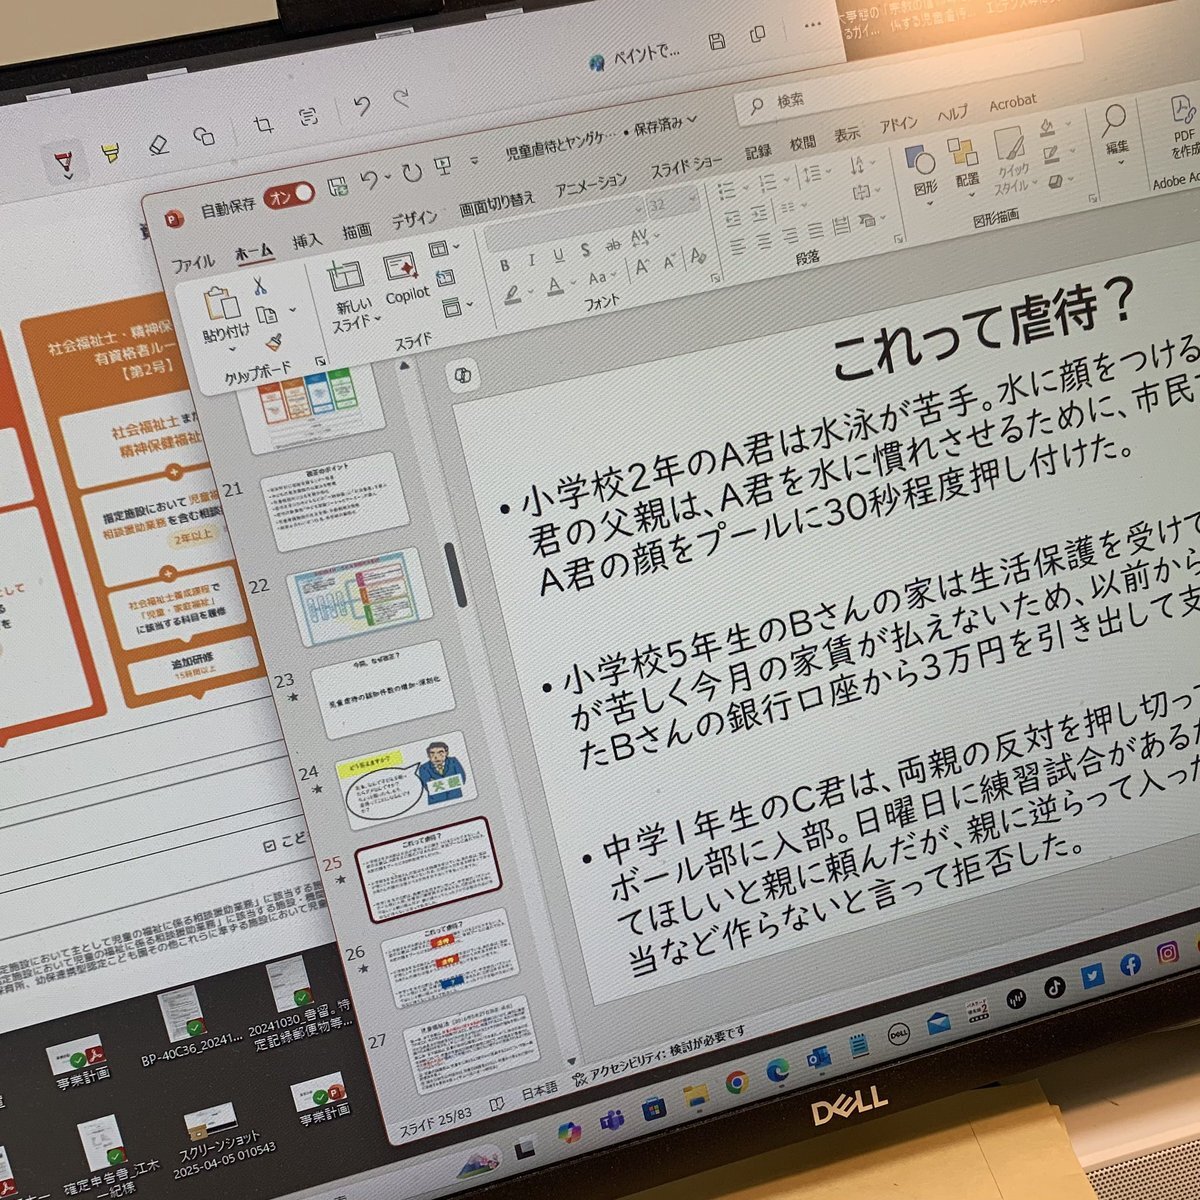The width and height of the screenshot is (1200, 1200).
Task: Open the 保存済み saved status dropdown
Action: pyautogui.click(x=665, y=125)
